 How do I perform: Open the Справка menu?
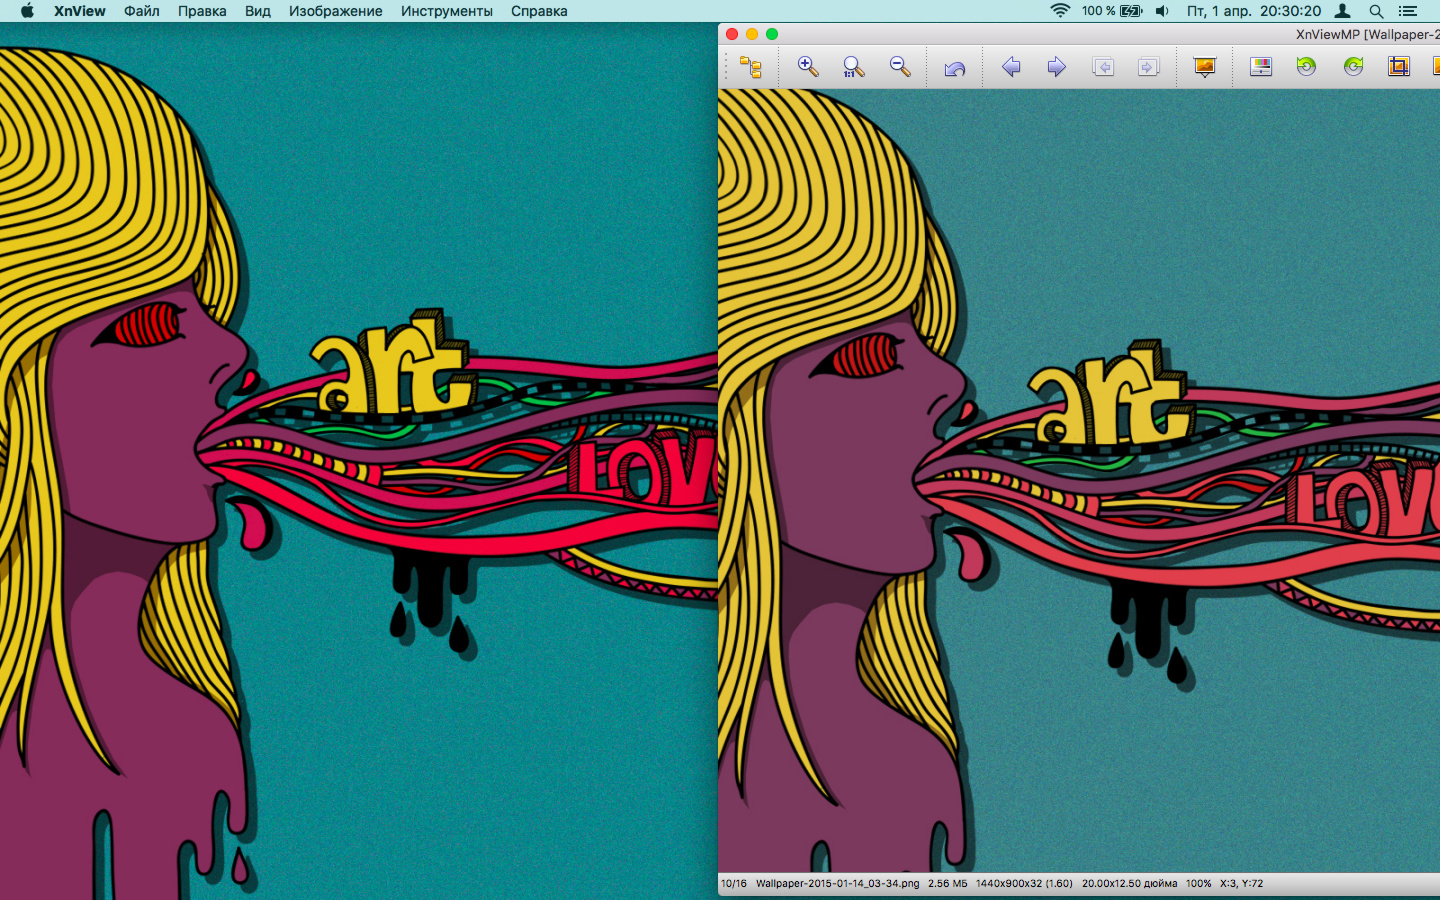click(539, 11)
